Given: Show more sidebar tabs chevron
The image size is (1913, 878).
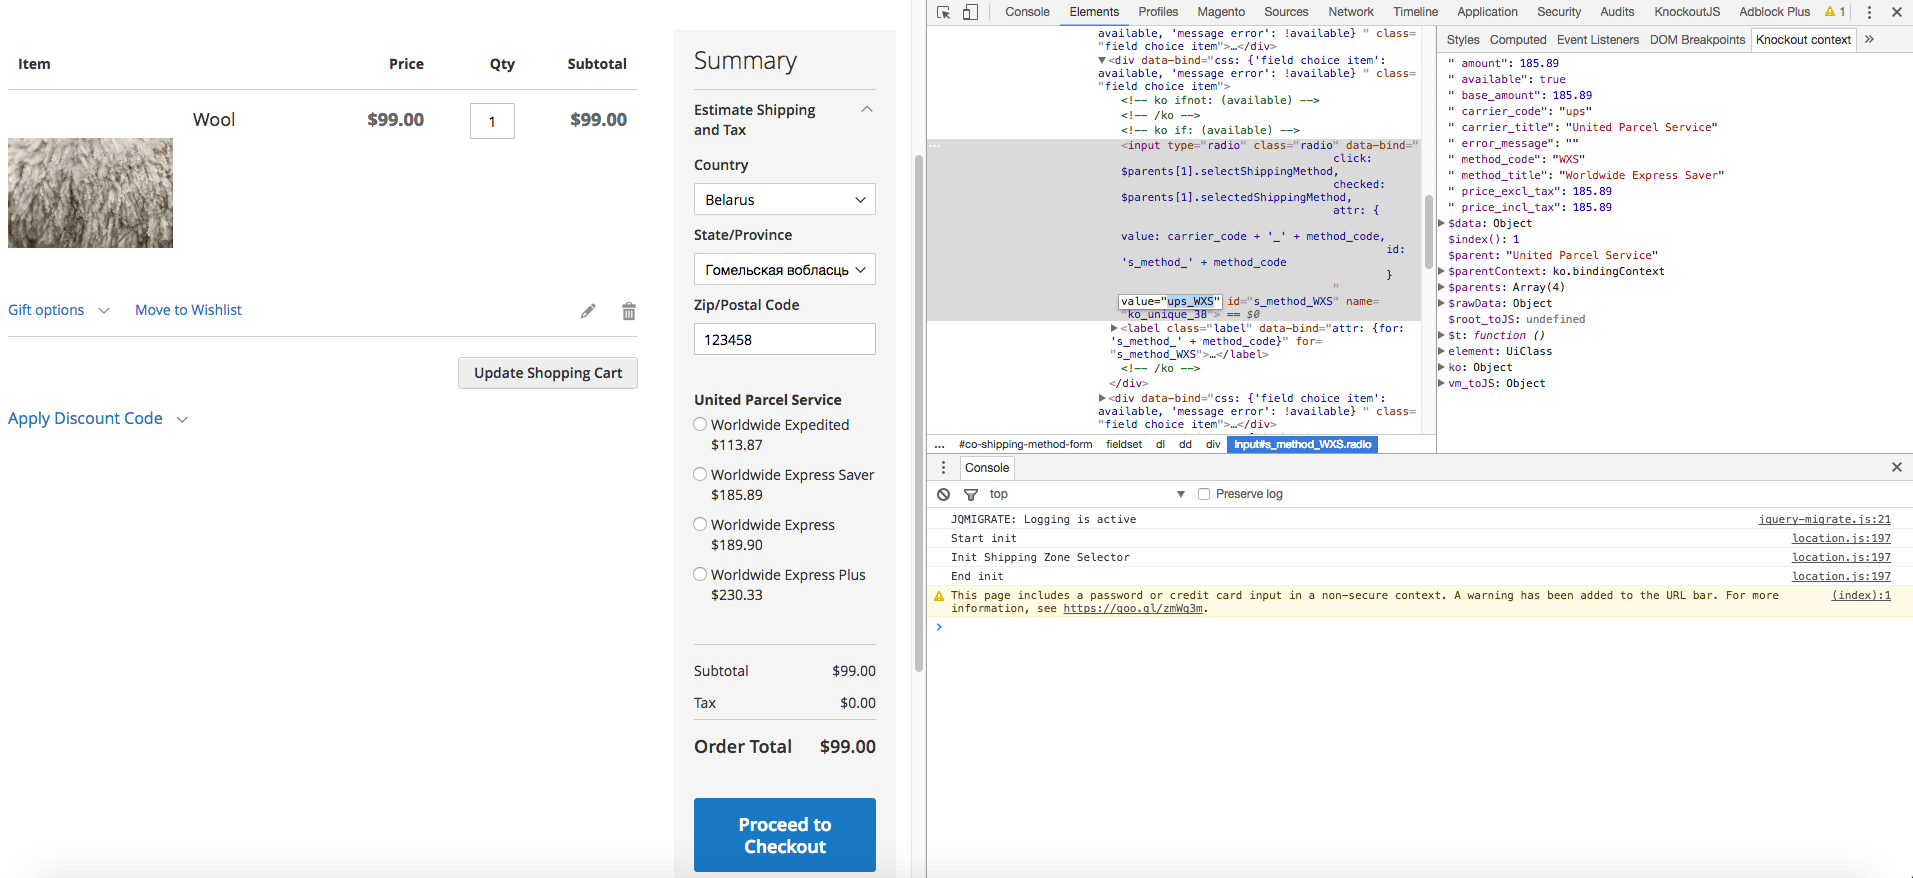Looking at the screenshot, I should coord(1869,40).
